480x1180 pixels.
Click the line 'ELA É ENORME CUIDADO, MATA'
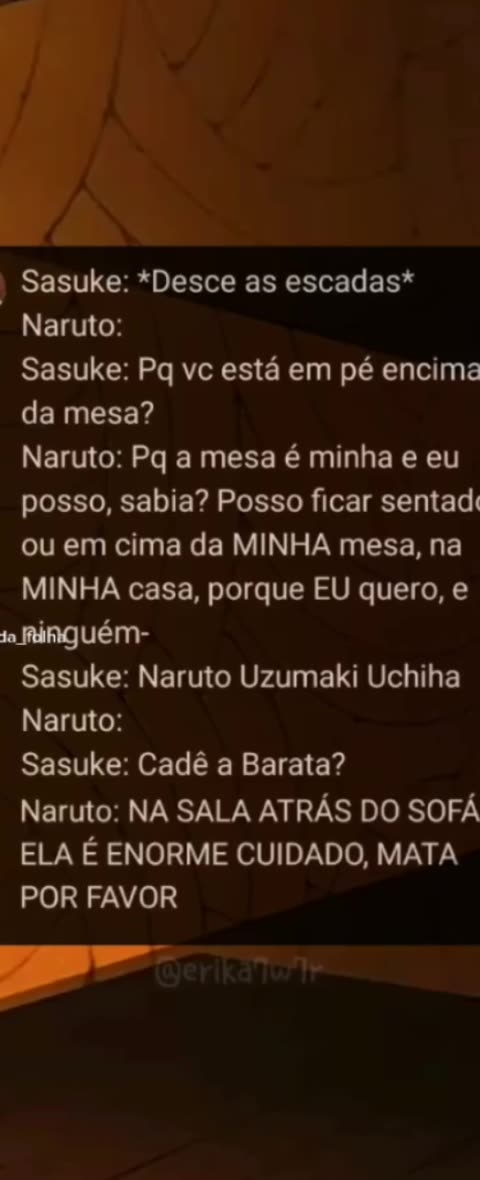(x=238, y=854)
